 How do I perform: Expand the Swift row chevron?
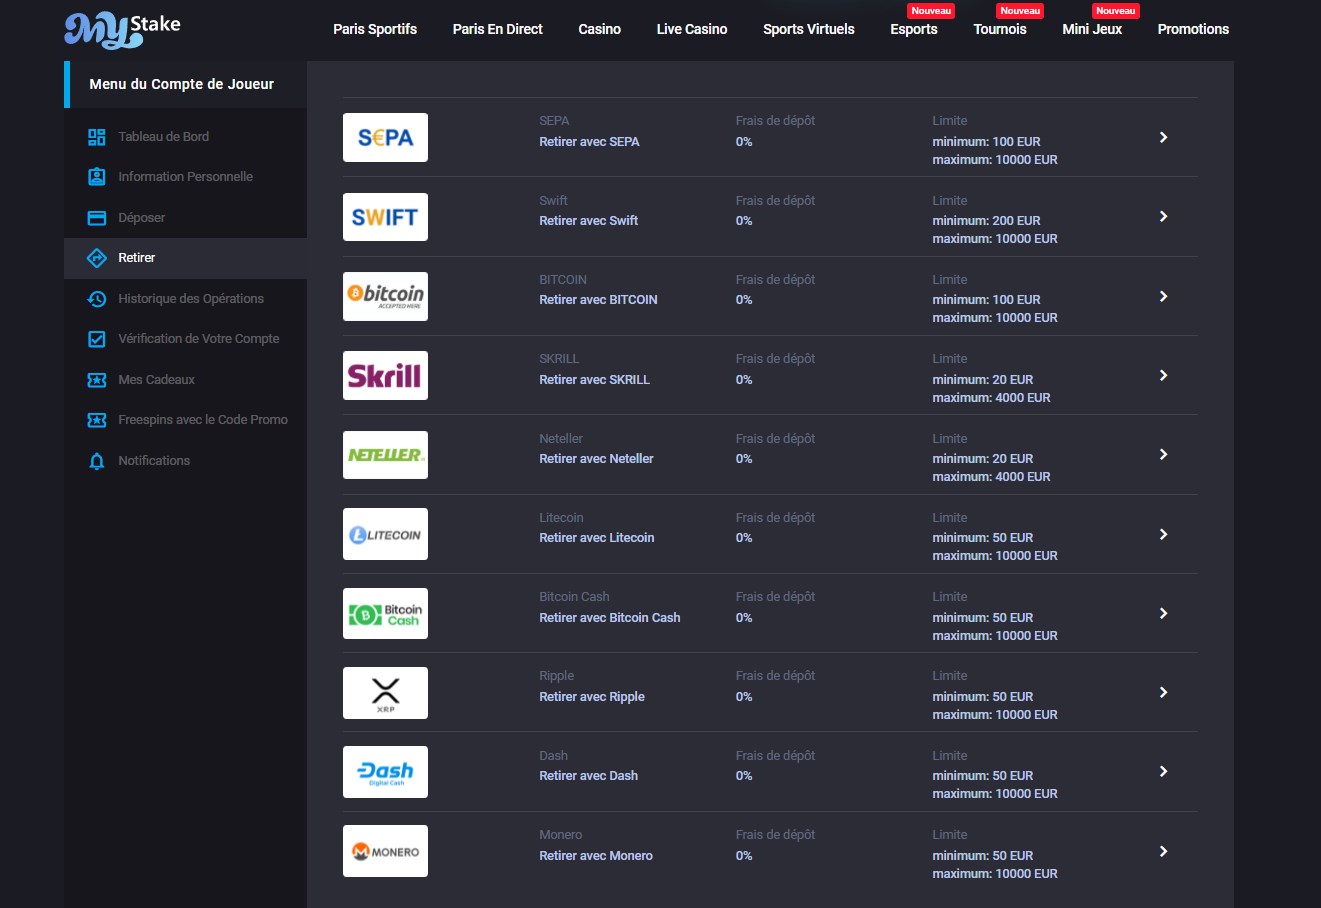click(1163, 216)
